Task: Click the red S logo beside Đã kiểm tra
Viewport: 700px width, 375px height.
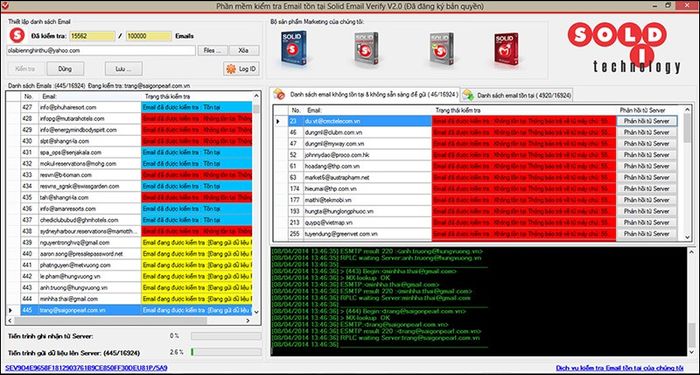Action: (x=17, y=36)
